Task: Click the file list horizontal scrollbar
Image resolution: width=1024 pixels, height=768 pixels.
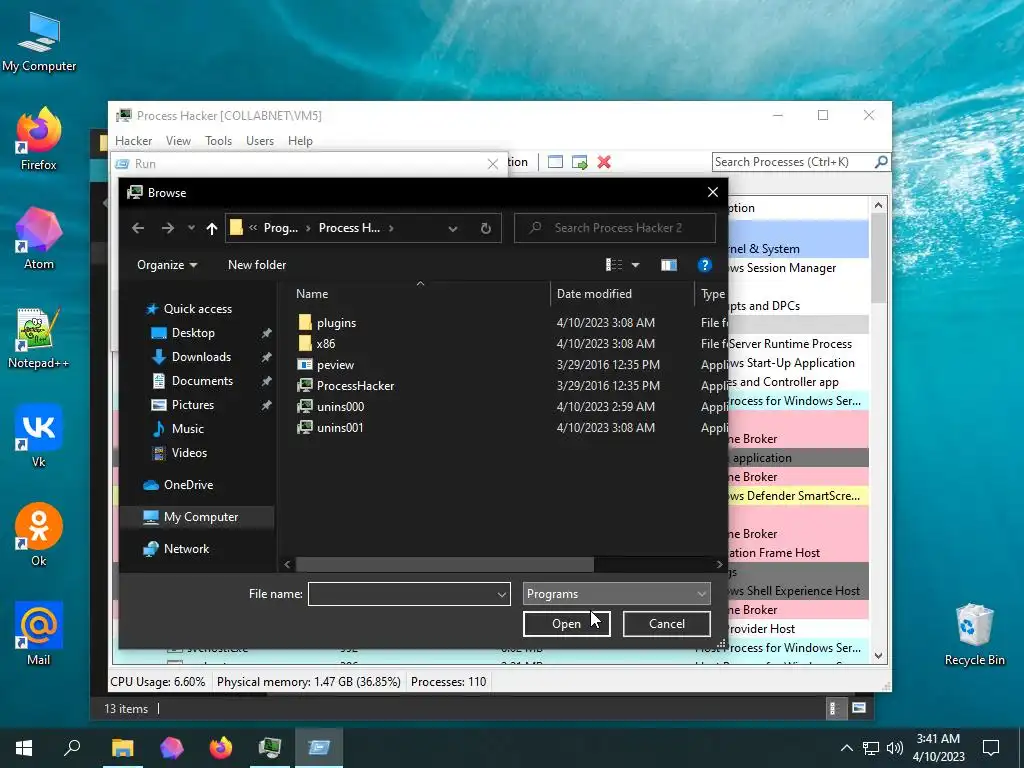Action: [x=444, y=564]
